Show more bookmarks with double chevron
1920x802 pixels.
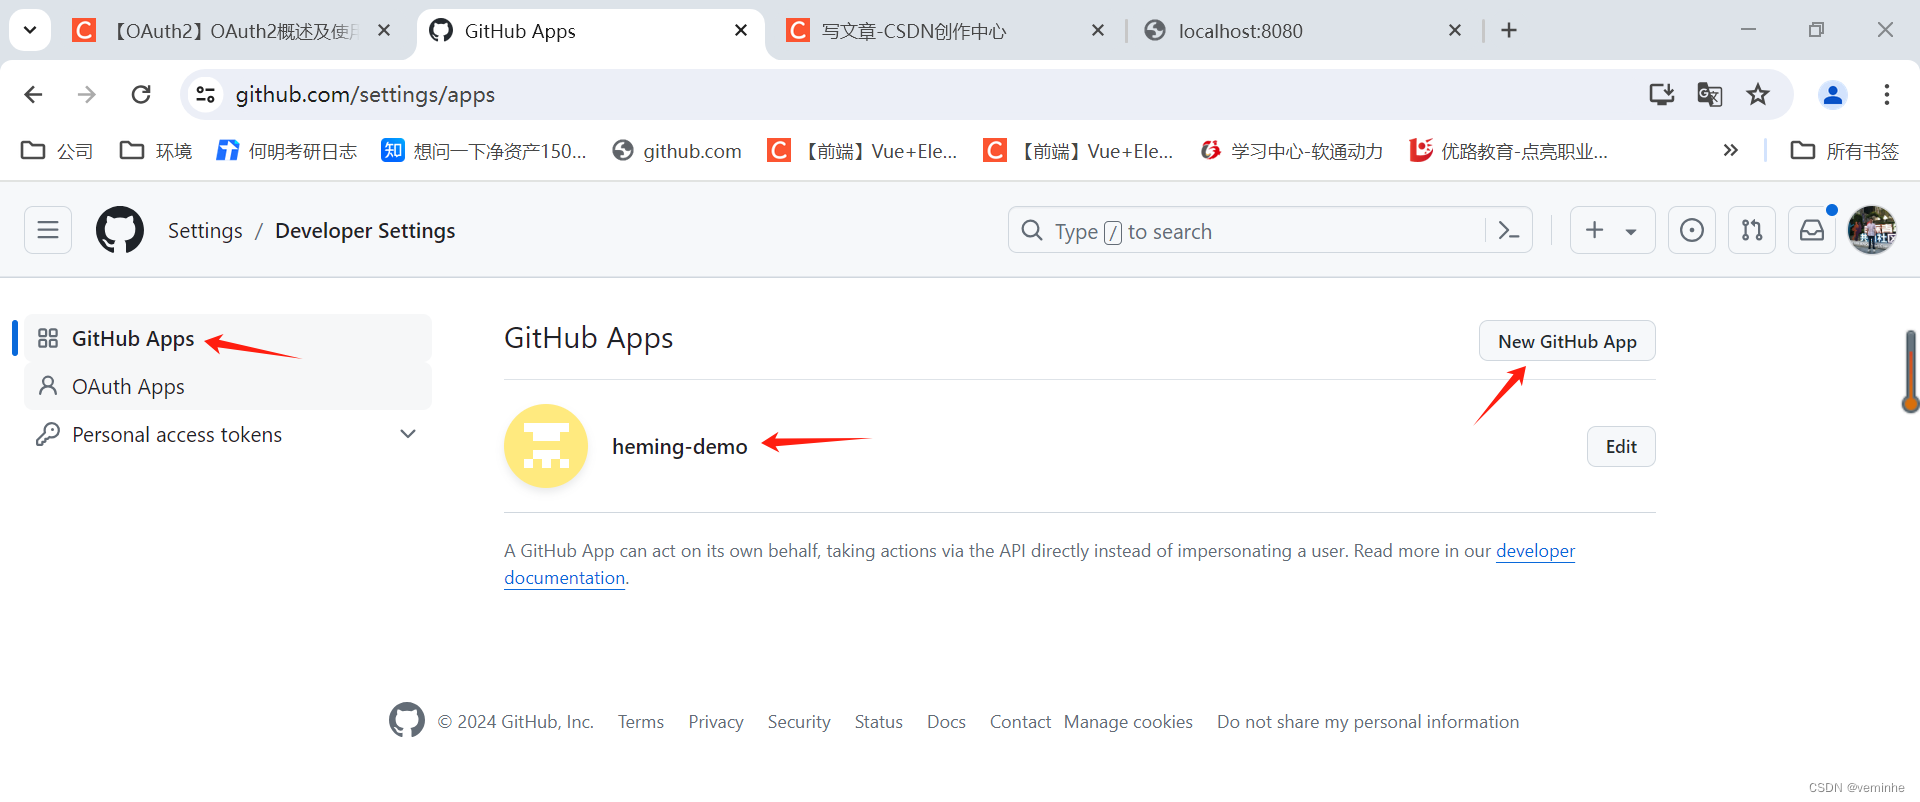(1731, 150)
